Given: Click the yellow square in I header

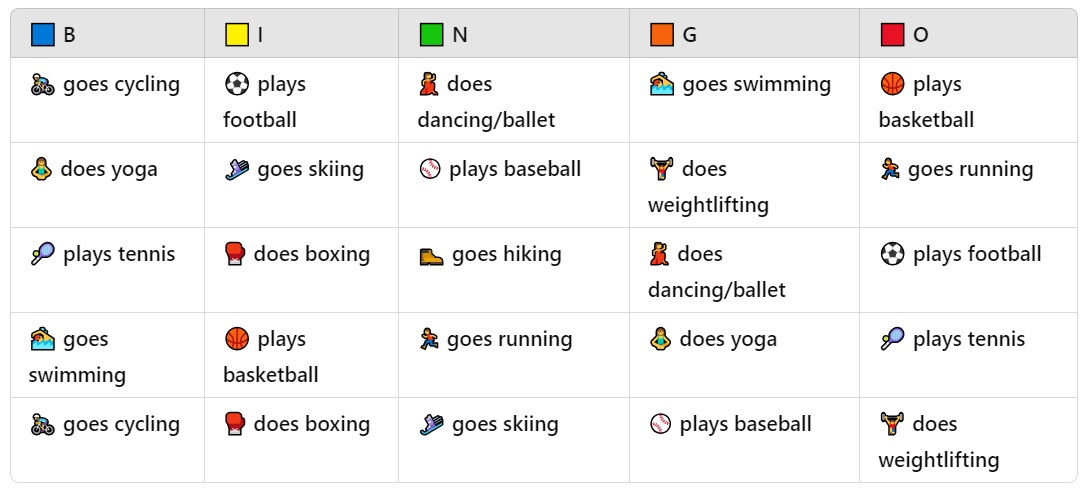Looking at the screenshot, I should tap(236, 35).
